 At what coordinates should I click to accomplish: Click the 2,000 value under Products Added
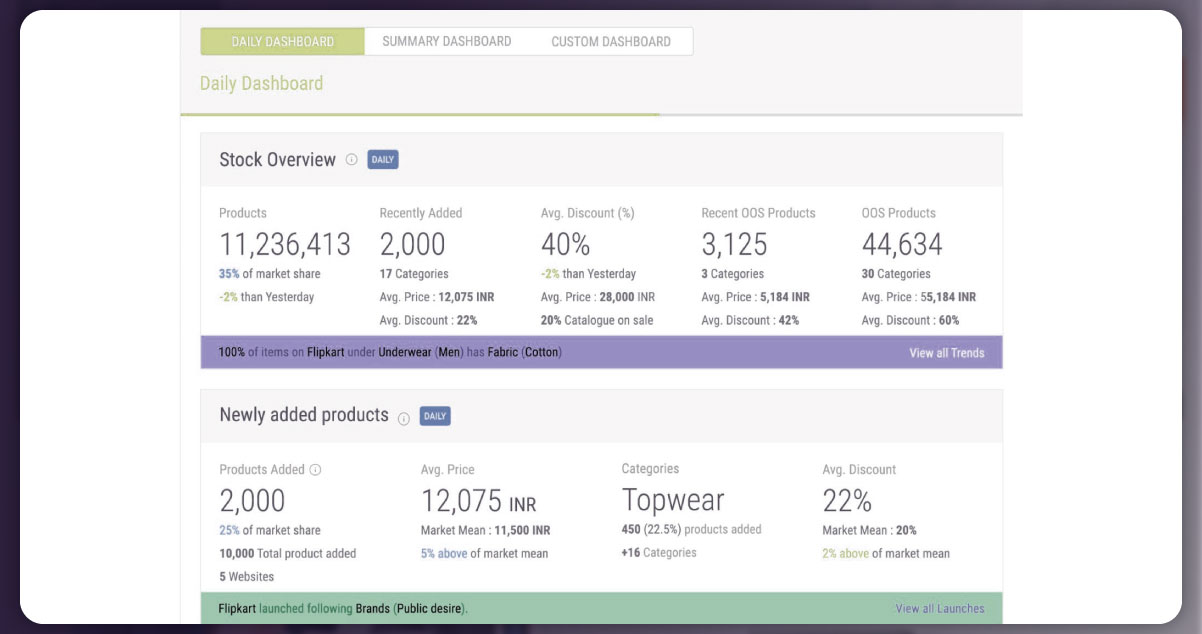click(252, 500)
